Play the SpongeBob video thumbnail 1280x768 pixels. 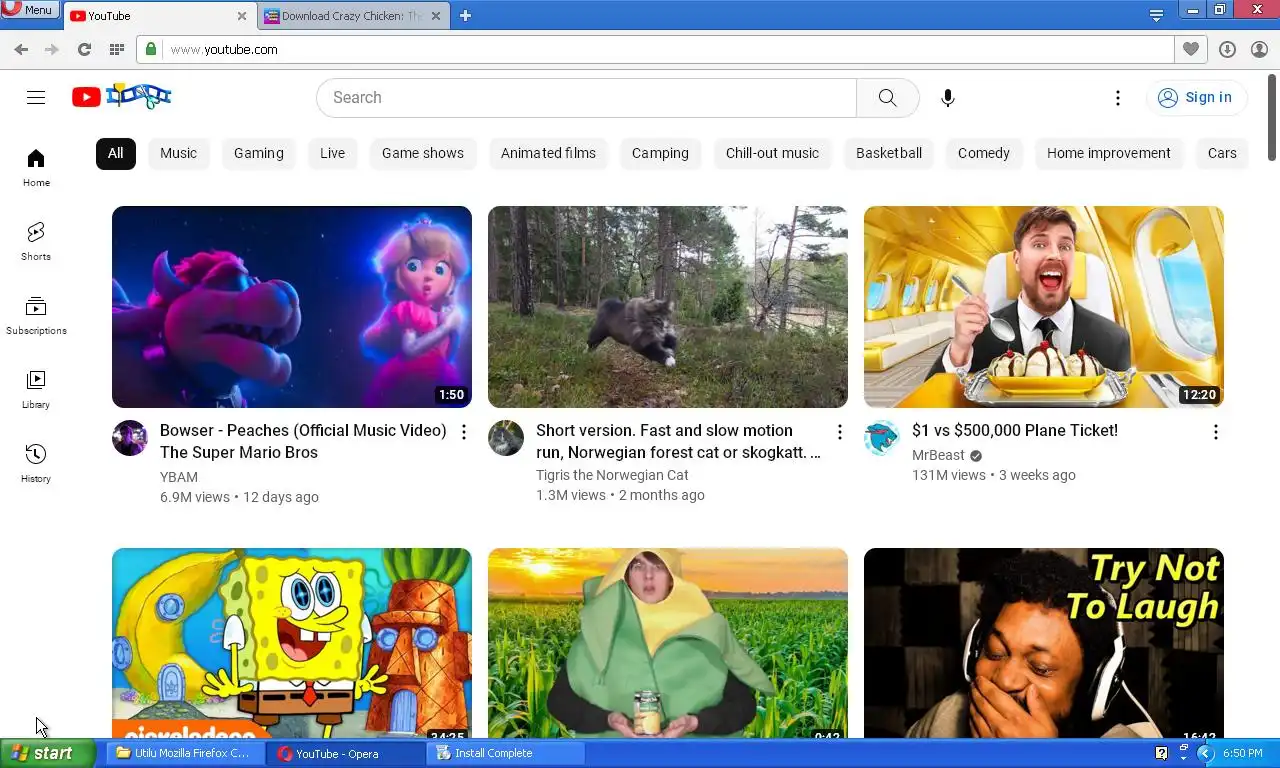[292, 643]
